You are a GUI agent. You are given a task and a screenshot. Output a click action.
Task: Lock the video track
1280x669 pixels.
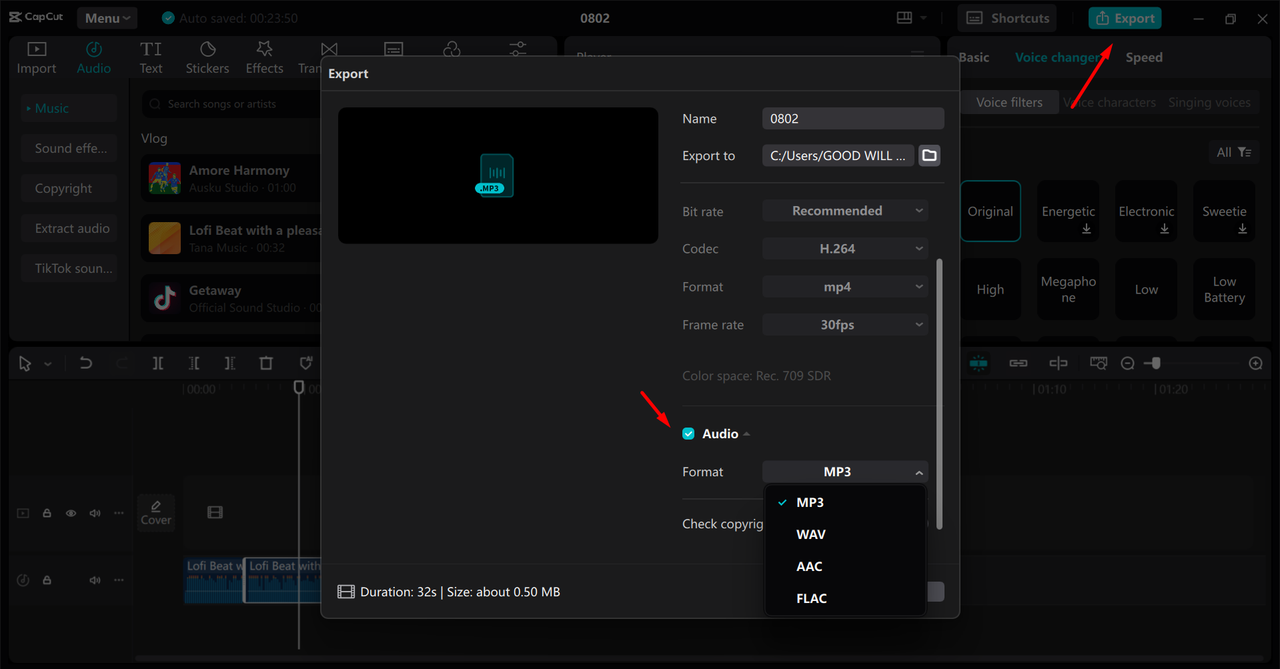pos(47,513)
